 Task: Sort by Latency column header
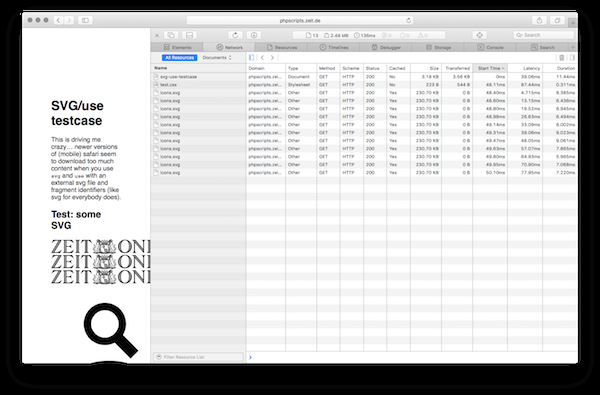525,68
